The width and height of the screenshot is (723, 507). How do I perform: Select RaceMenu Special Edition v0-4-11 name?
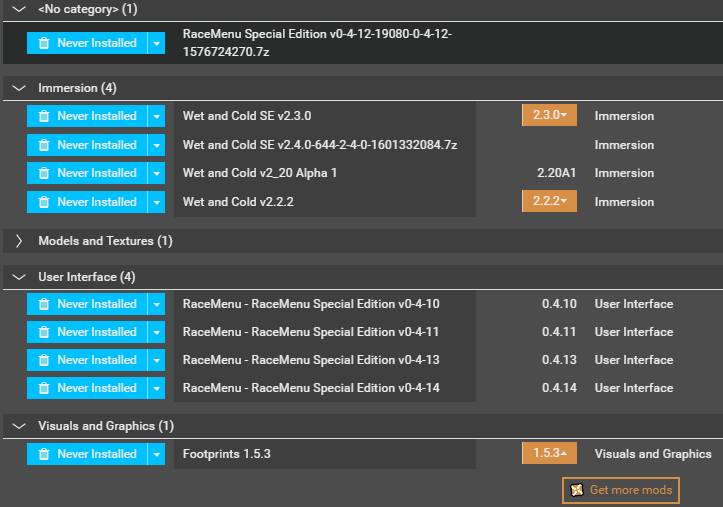[311, 332]
